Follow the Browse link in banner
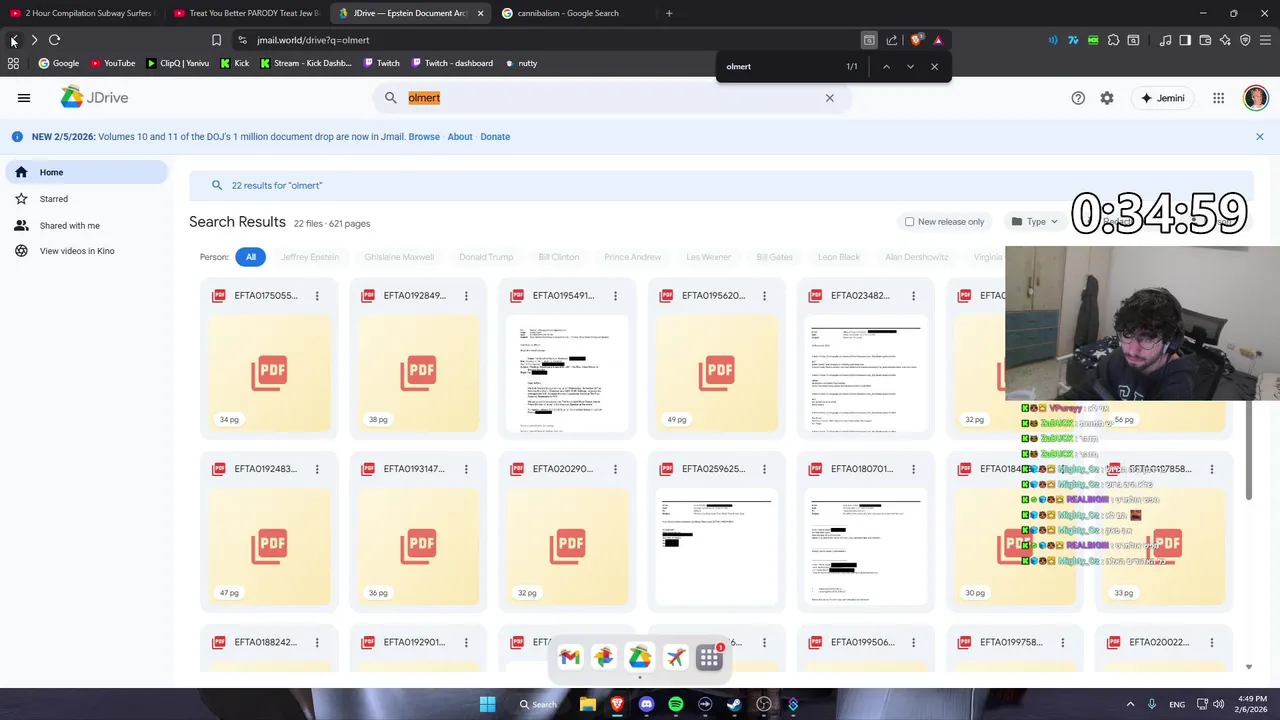This screenshot has height=720, width=1280. 424,137
